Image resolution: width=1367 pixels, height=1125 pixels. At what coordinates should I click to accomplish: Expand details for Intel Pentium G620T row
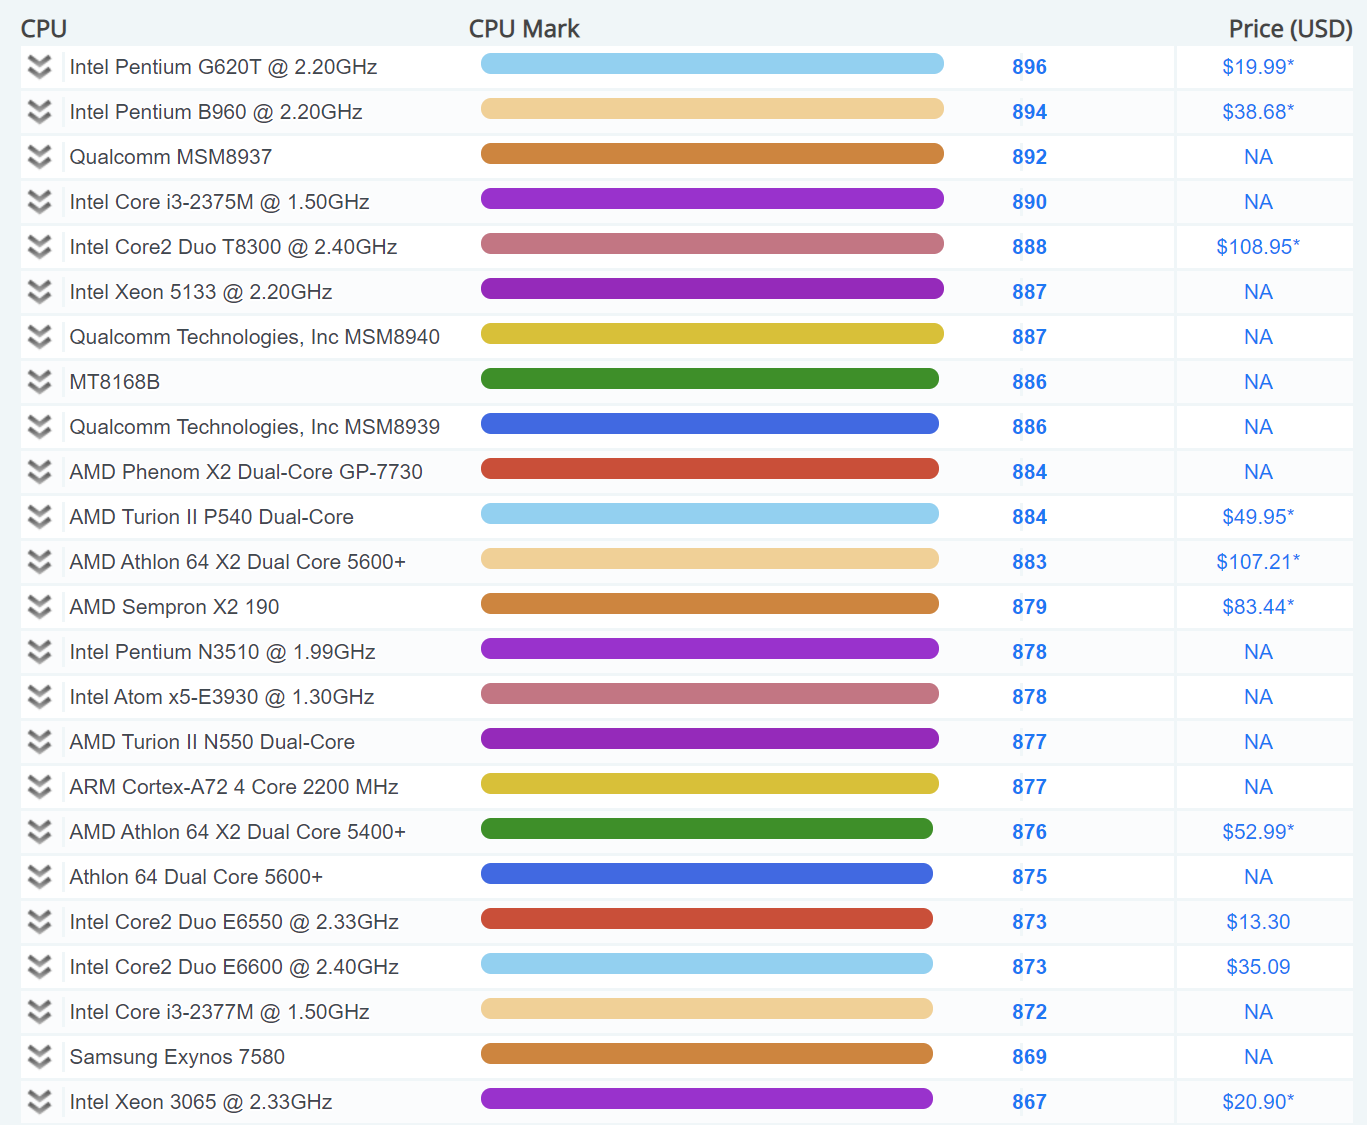point(39,67)
